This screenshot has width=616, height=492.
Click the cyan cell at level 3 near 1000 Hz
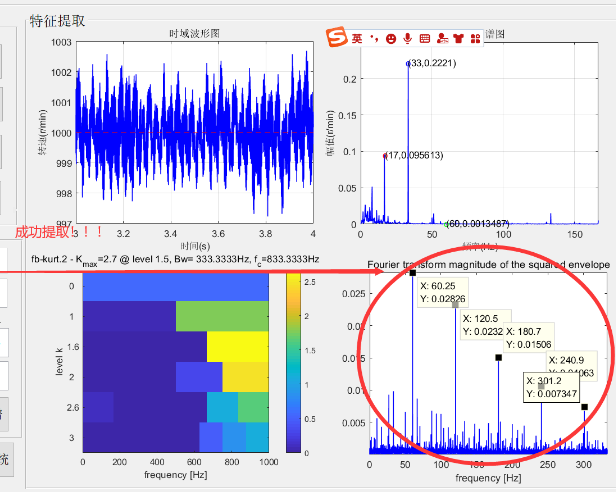[257, 437]
